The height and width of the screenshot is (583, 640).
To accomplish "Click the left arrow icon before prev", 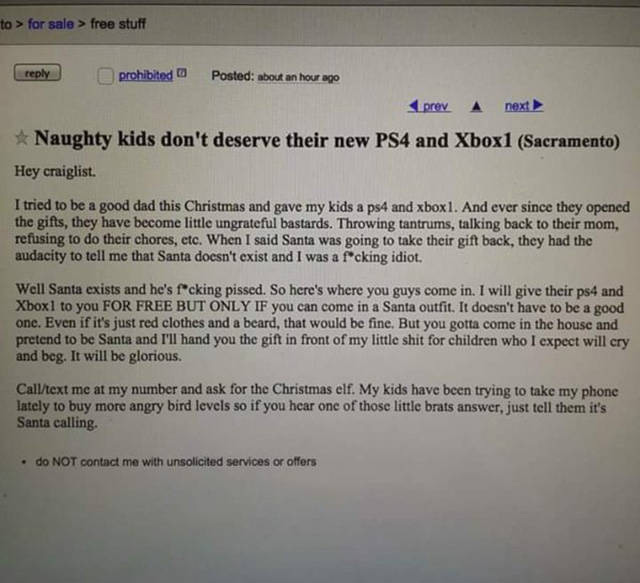I will [414, 106].
